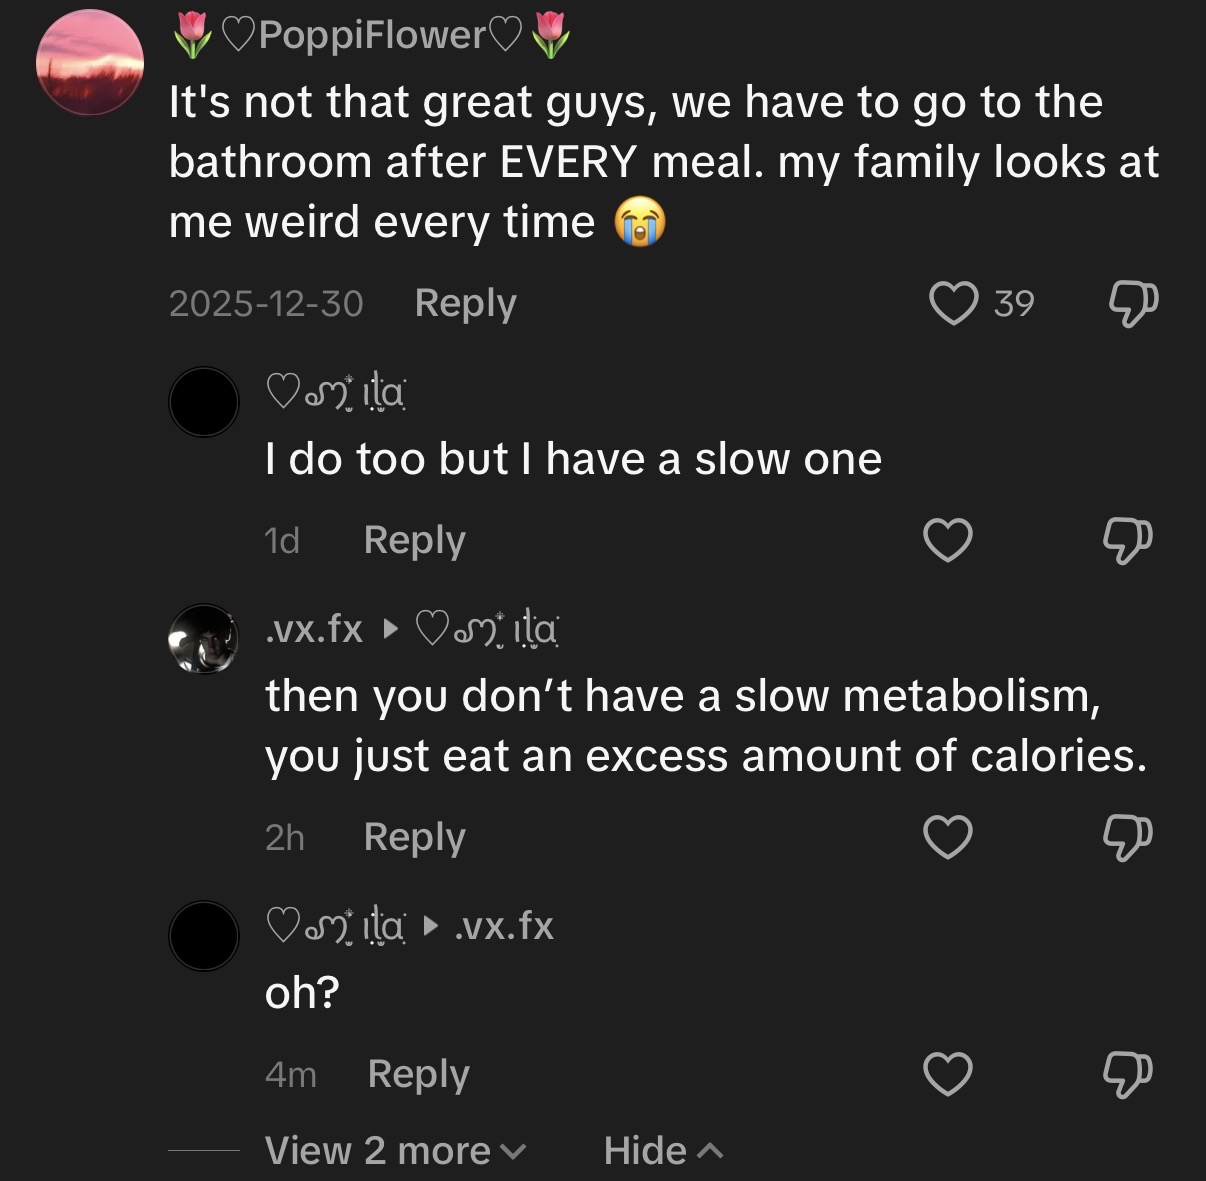Open black avatar beside "I do too" reply
The height and width of the screenshot is (1181, 1206).
pos(204,401)
